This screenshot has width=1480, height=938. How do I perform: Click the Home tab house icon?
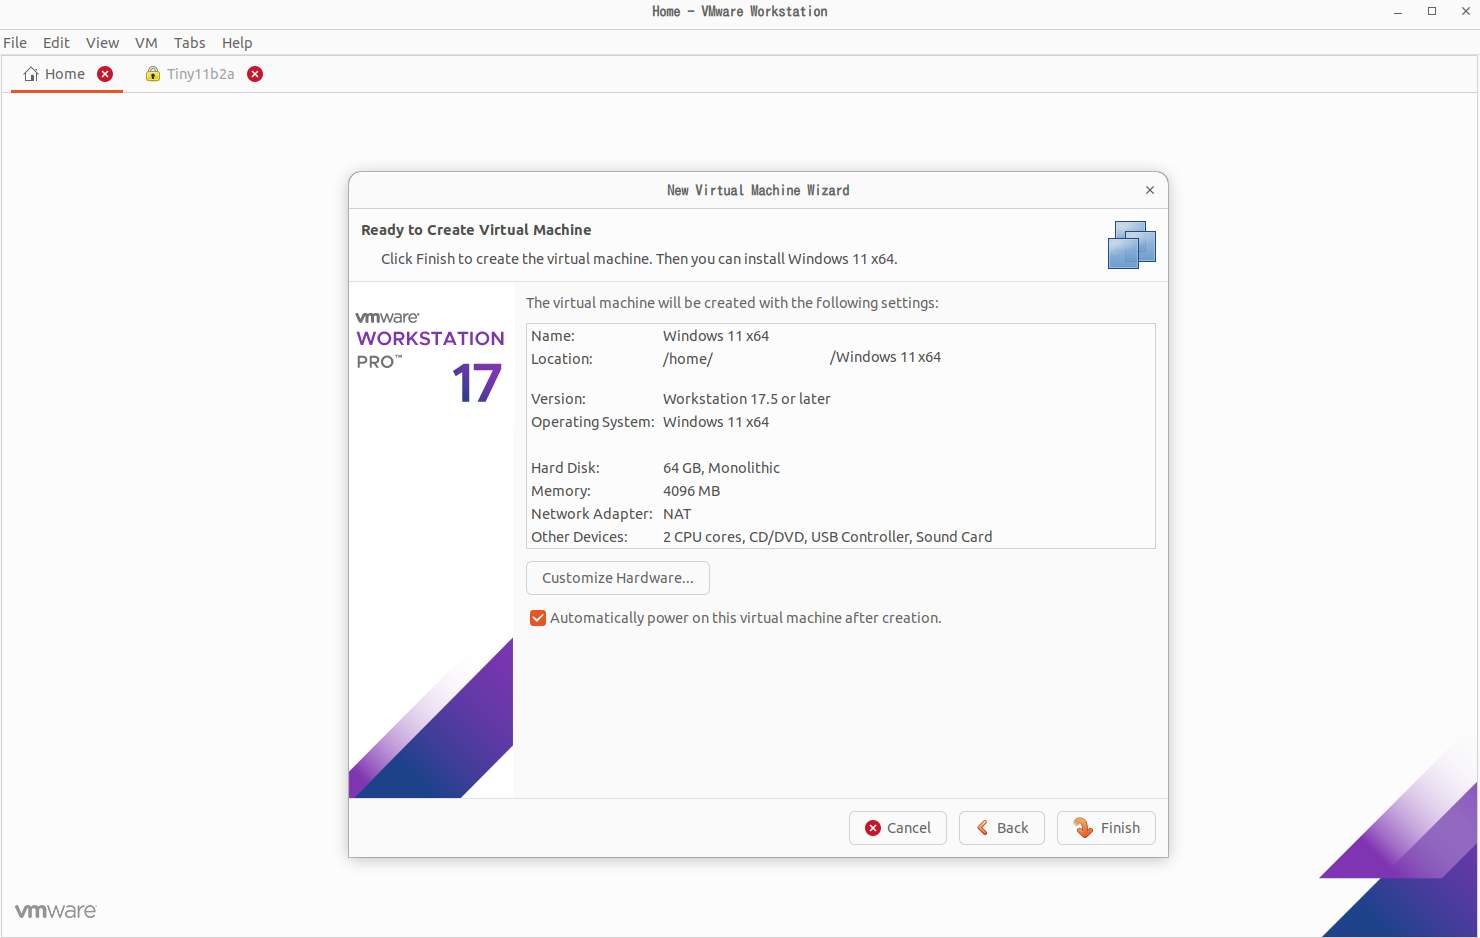pyautogui.click(x=31, y=74)
